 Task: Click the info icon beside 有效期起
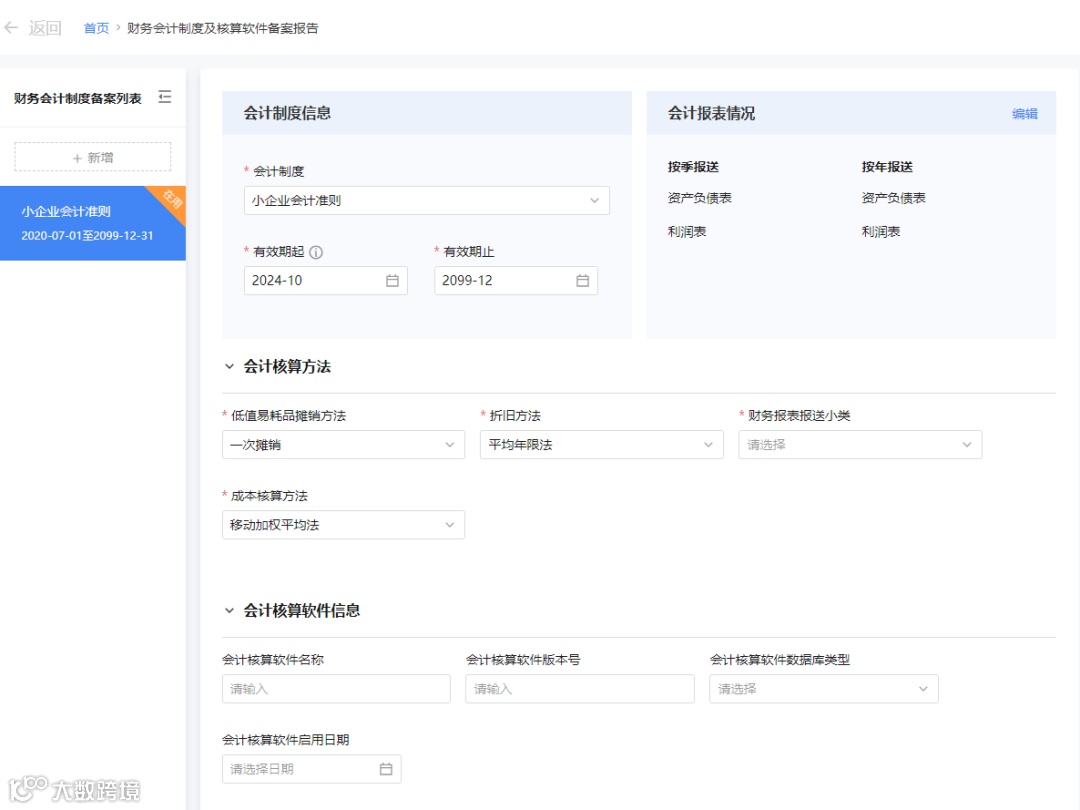(x=316, y=252)
